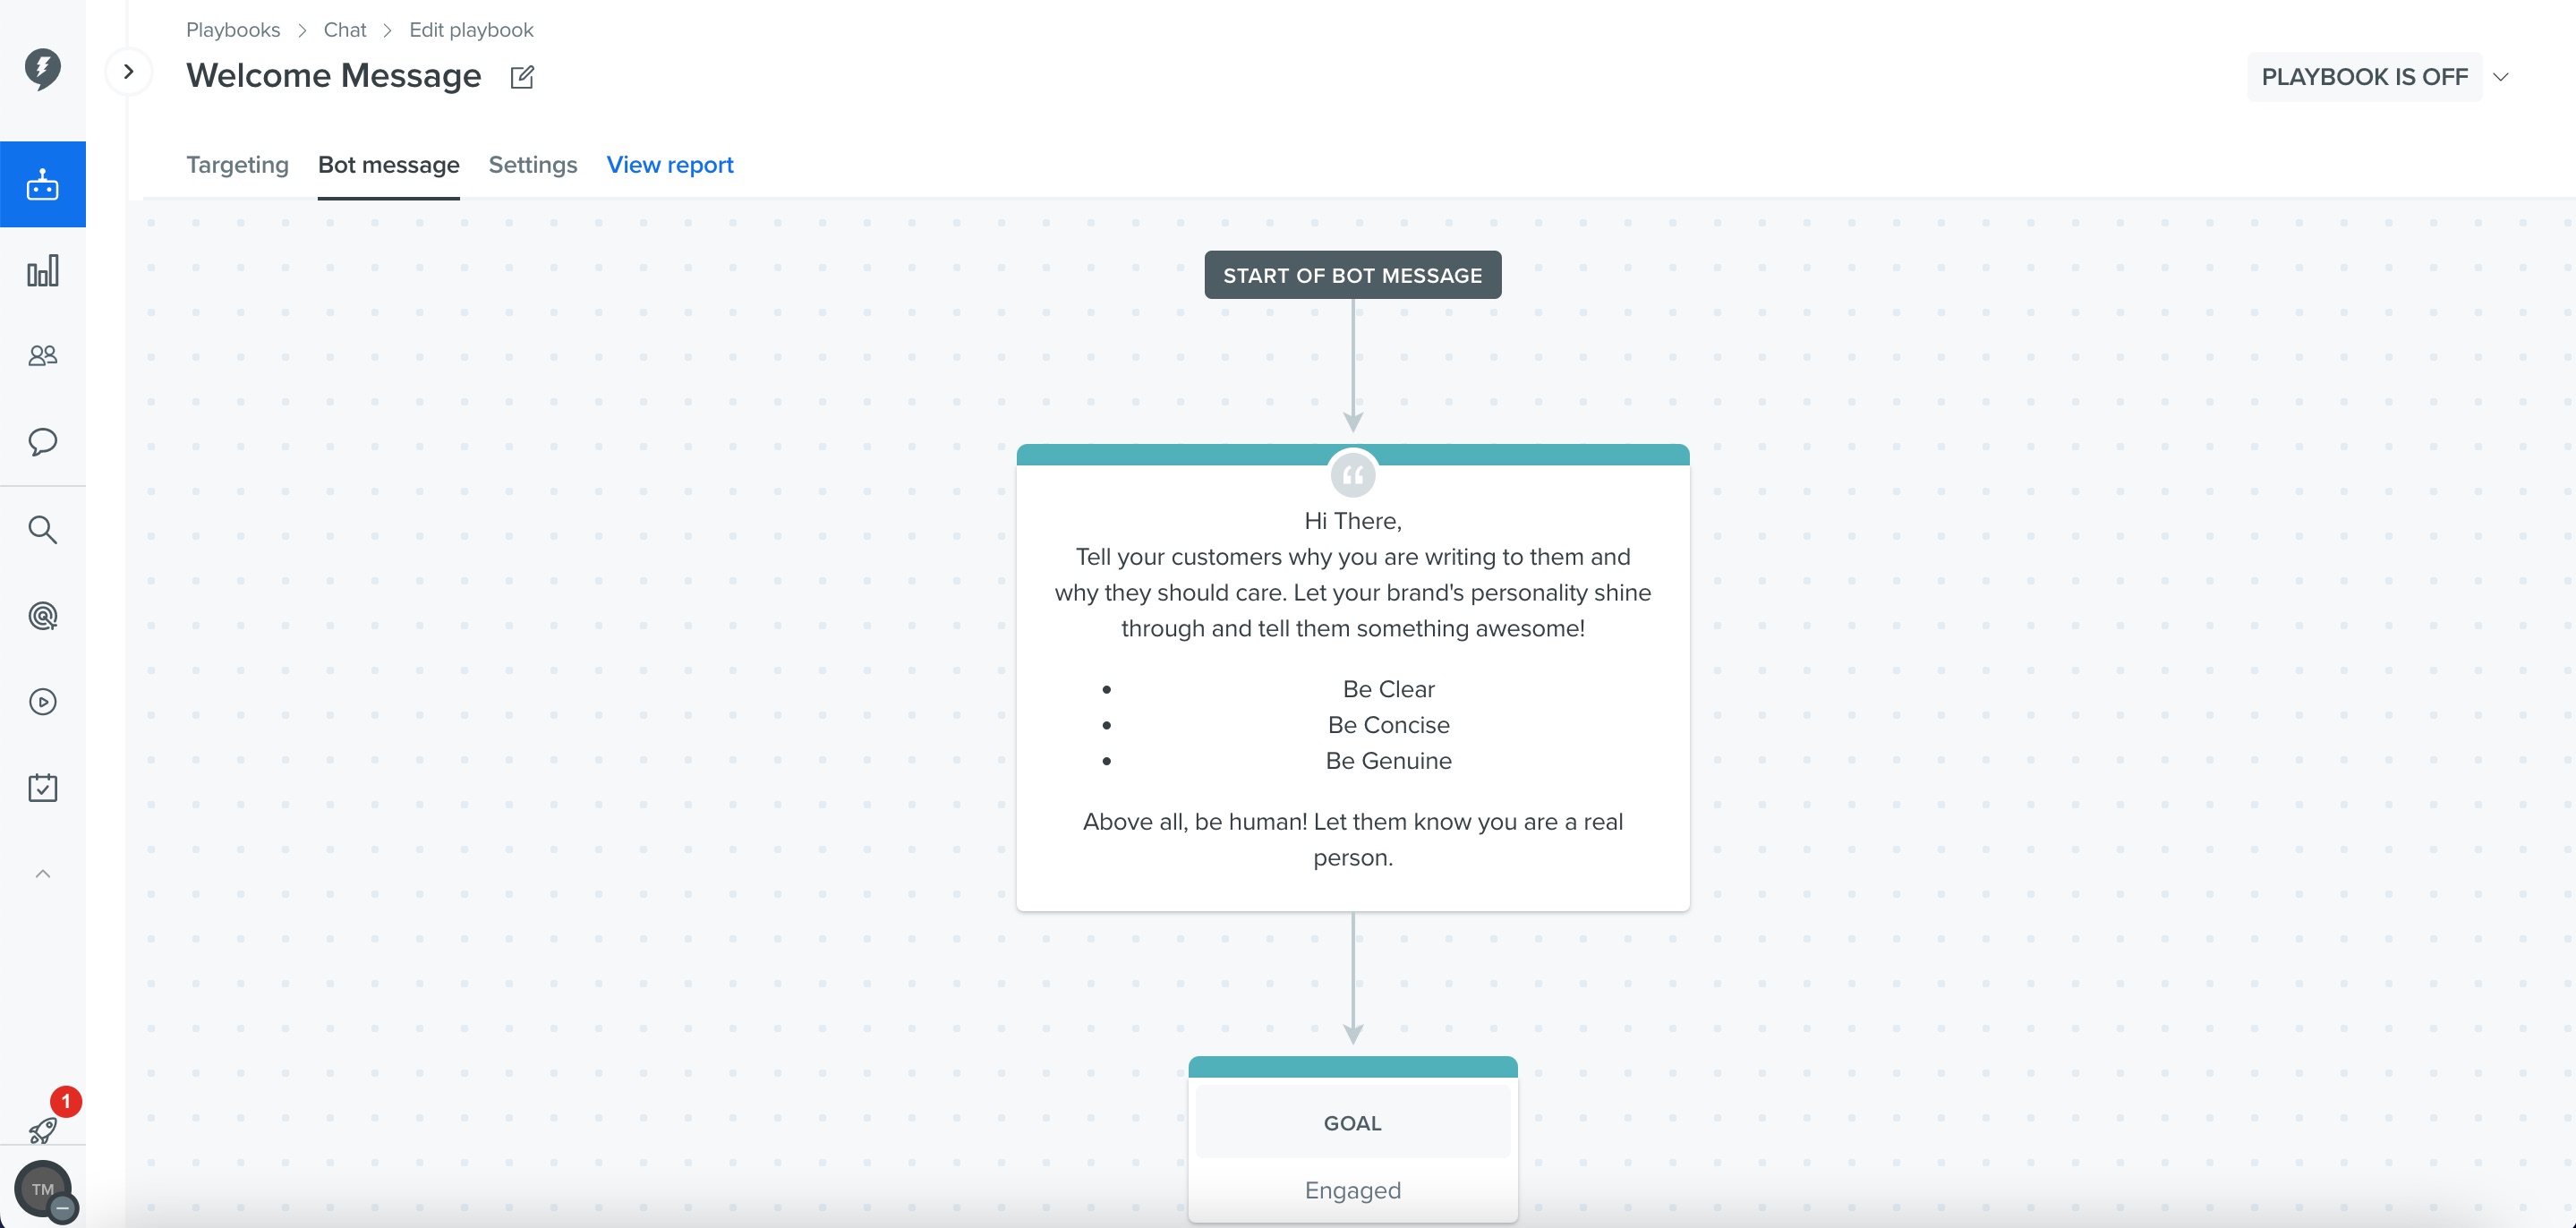
Task: Click Edit playbook breadcrumb item
Action: 471,30
